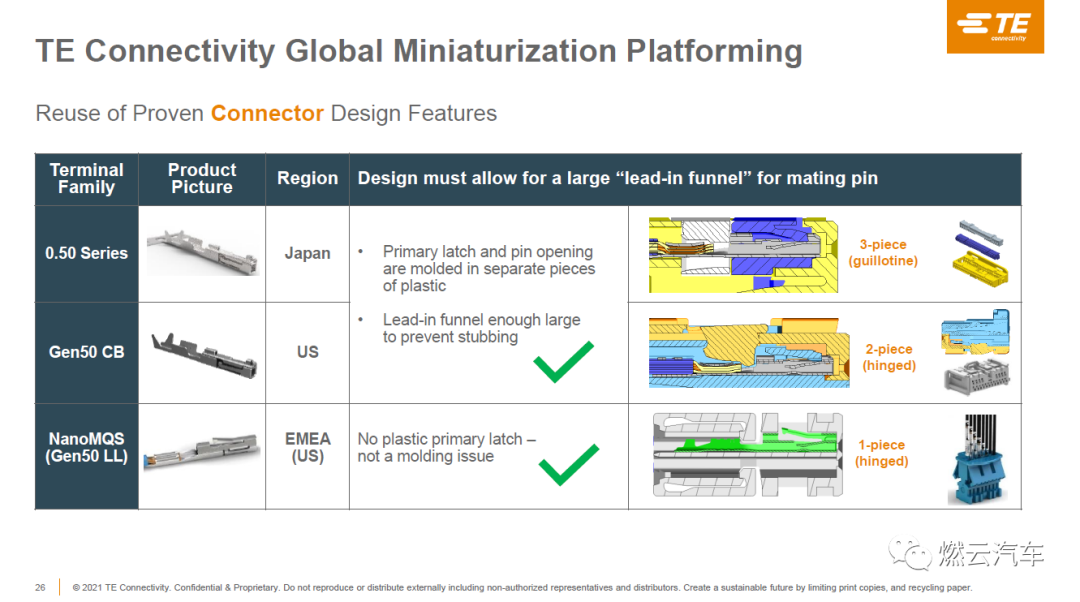Click the green checkmark beside no plastic latch text
The width and height of the screenshot is (1080, 602).
569,465
